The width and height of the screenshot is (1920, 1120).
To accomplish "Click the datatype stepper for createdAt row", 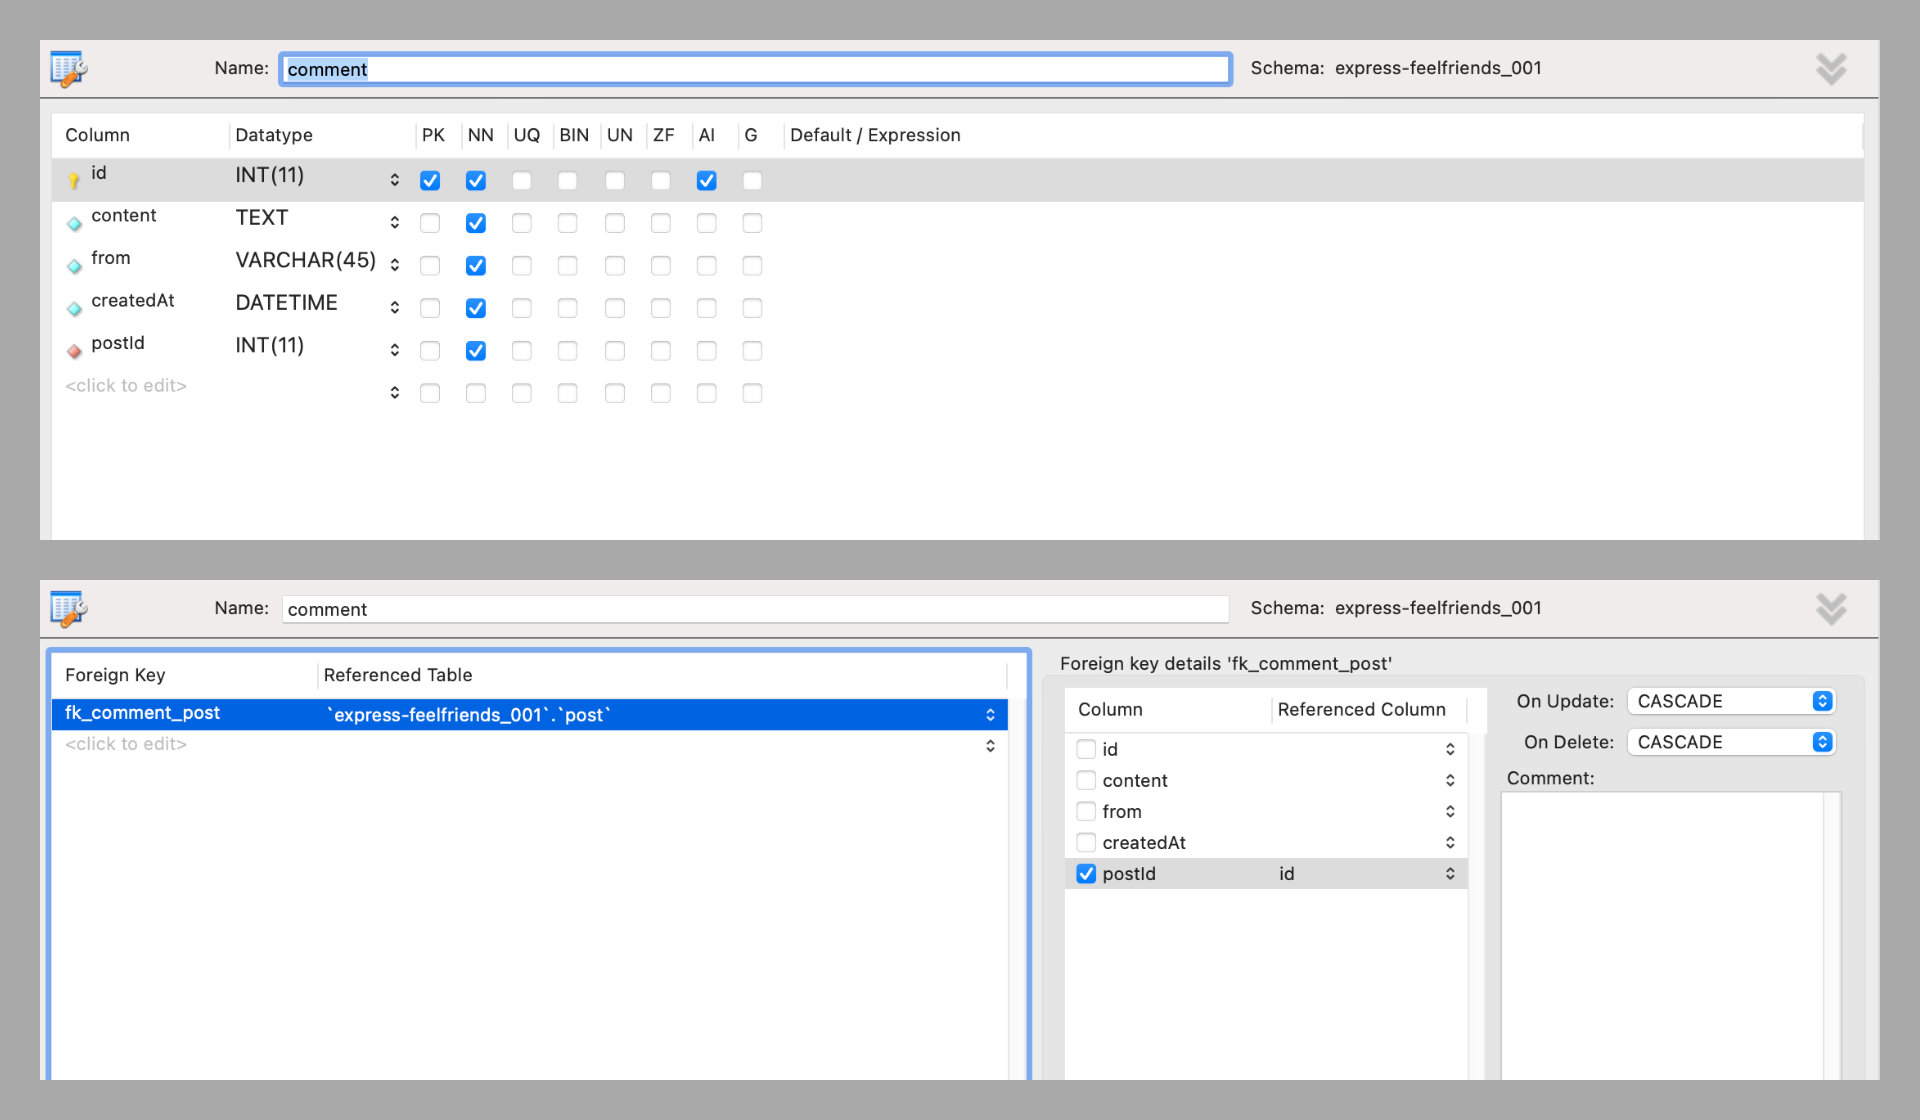I will tap(397, 305).
